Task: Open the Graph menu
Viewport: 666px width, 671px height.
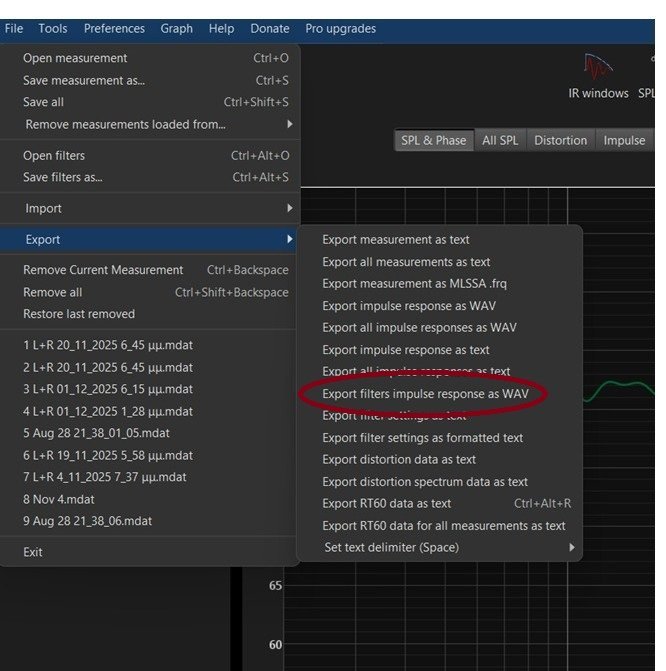Action: tap(177, 29)
